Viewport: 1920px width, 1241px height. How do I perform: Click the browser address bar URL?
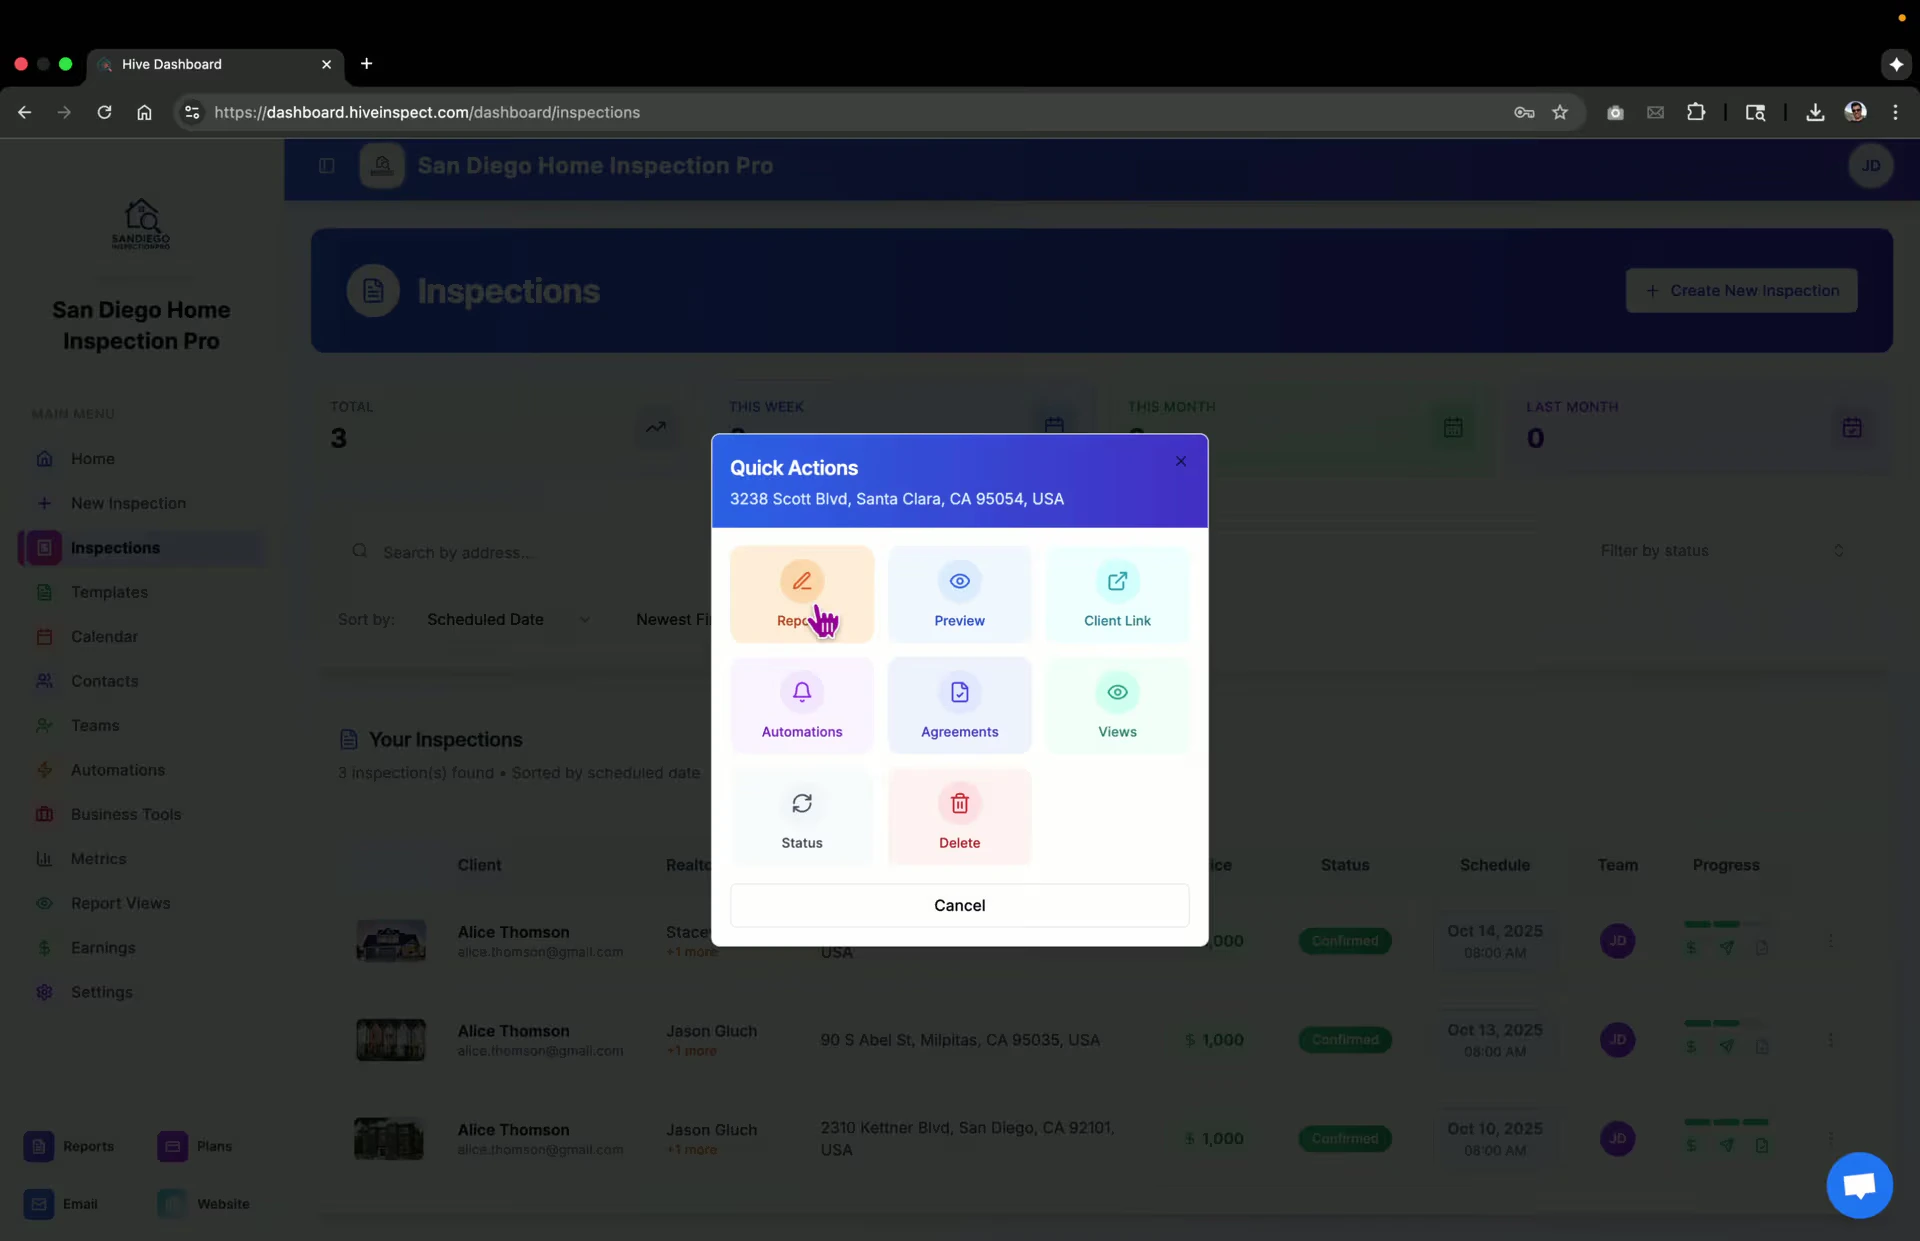pos(427,112)
